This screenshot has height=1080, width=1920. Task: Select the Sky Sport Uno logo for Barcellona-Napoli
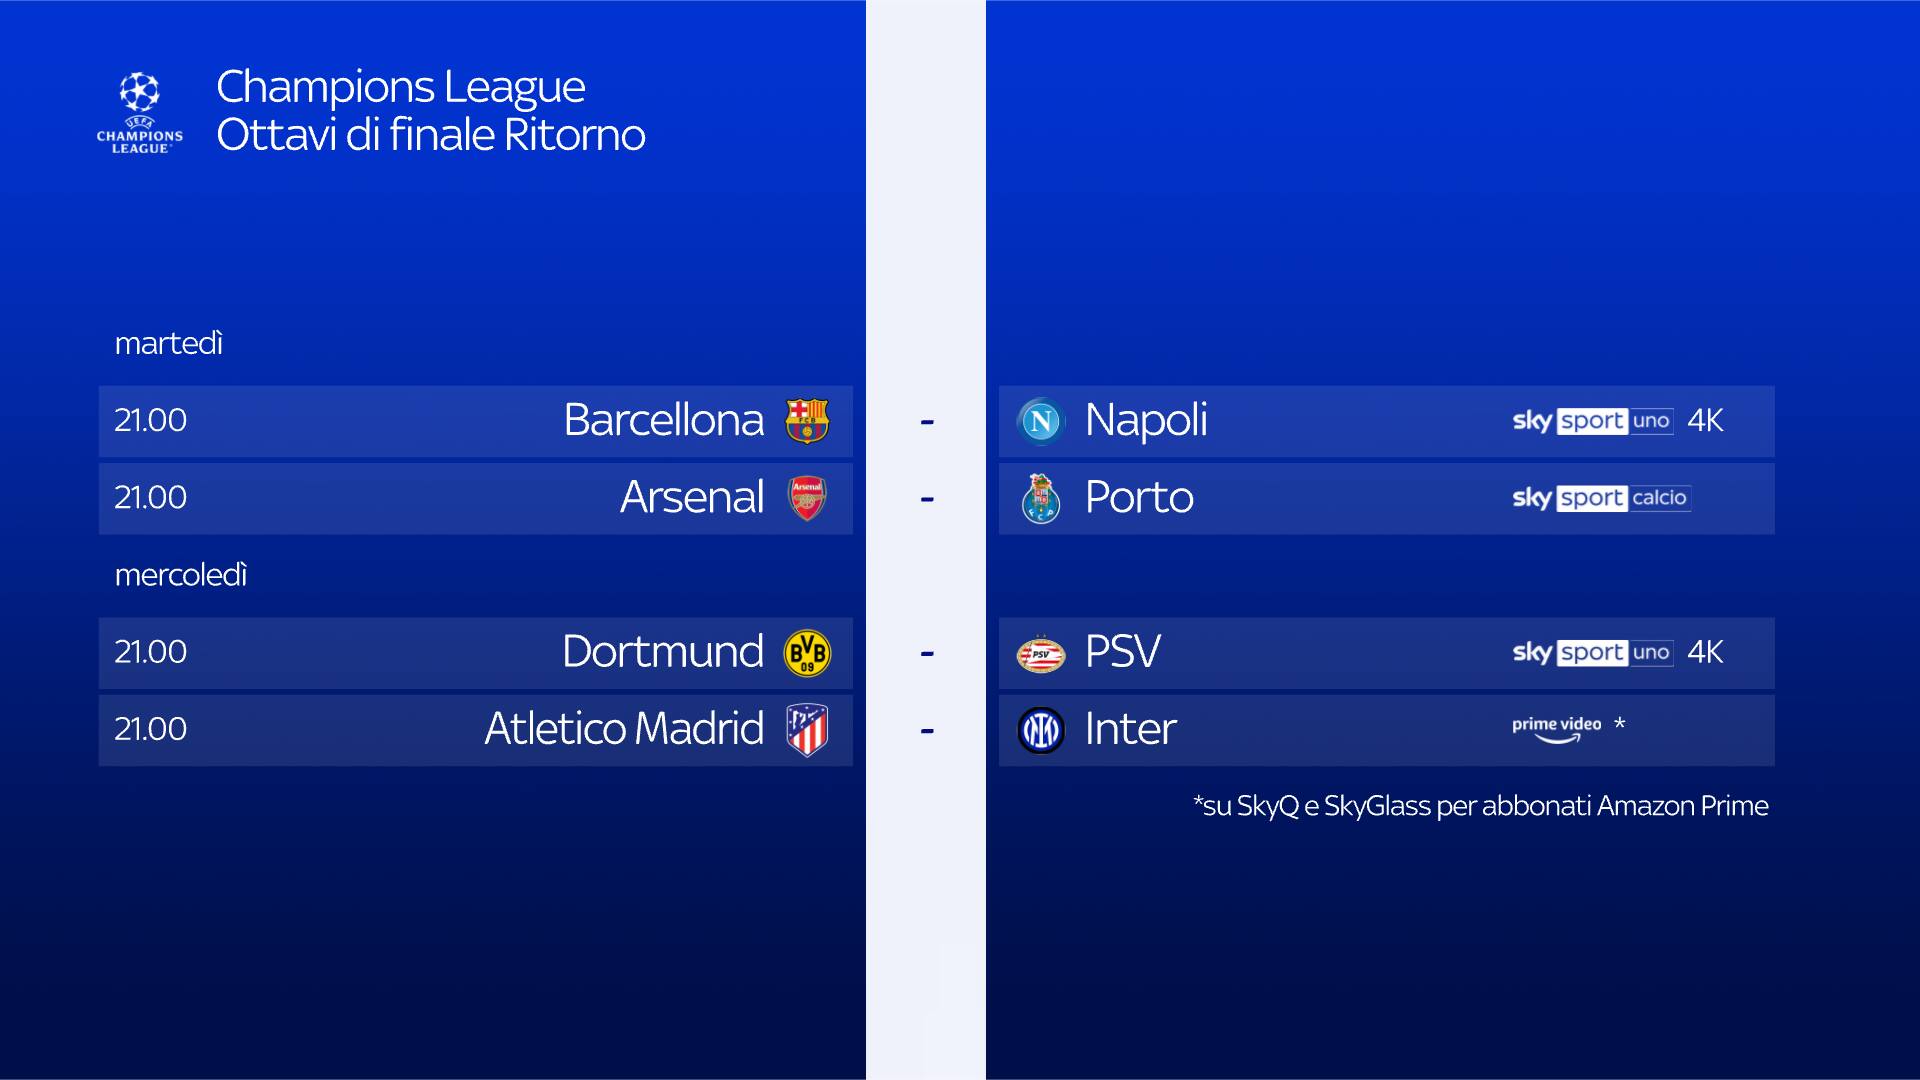[x=1592, y=421]
